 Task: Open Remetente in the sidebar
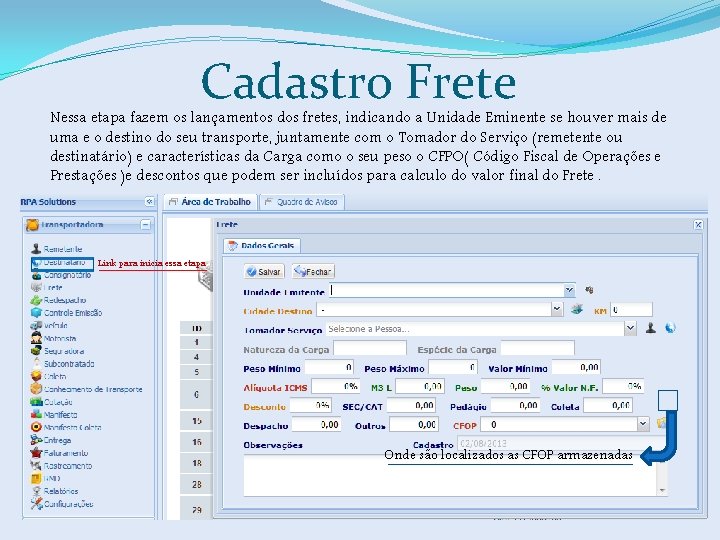57,249
